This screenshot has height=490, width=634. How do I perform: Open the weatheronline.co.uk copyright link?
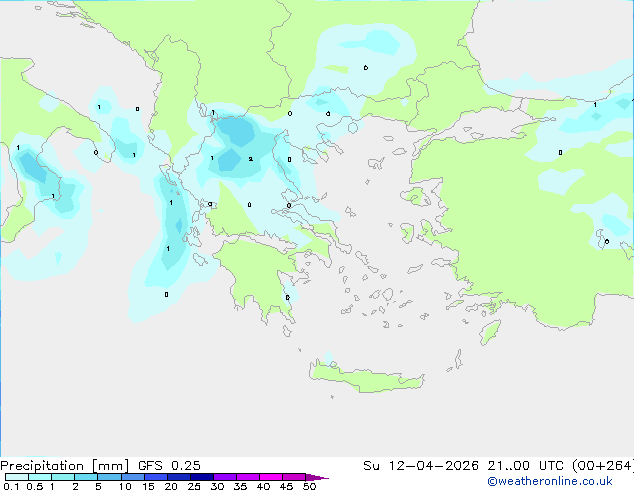pos(550,481)
